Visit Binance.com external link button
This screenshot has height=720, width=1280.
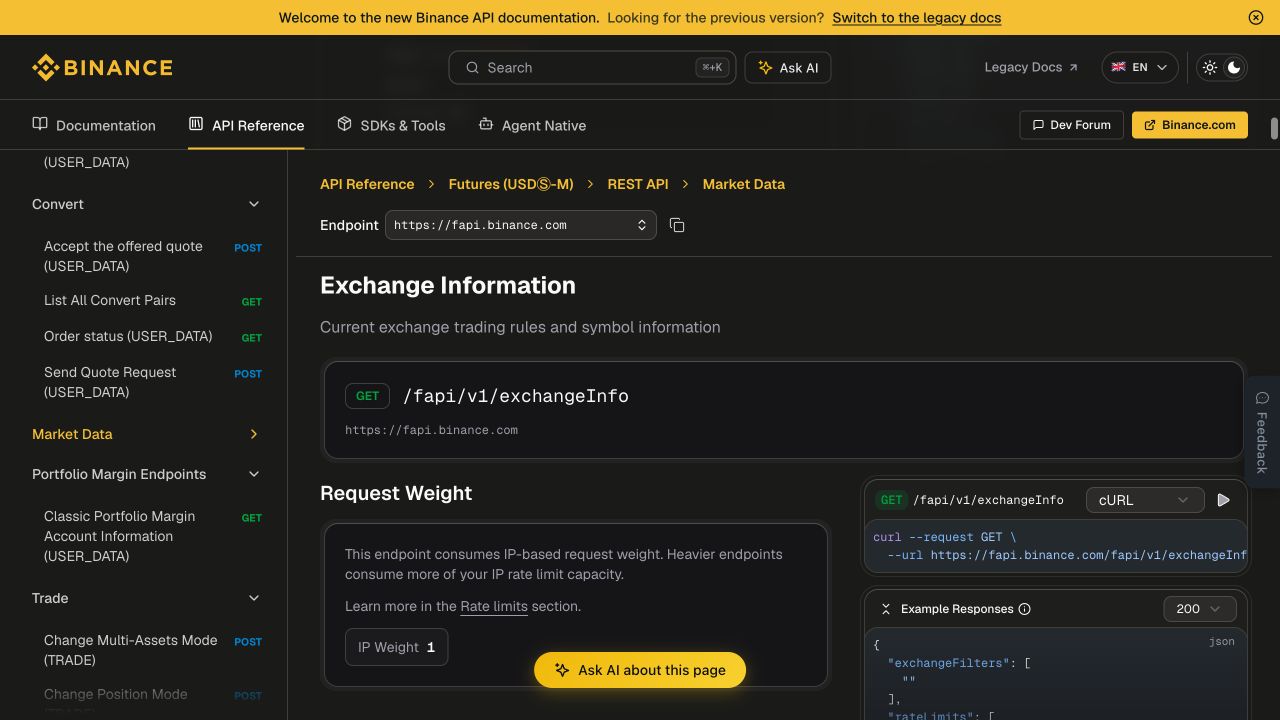pos(1190,125)
